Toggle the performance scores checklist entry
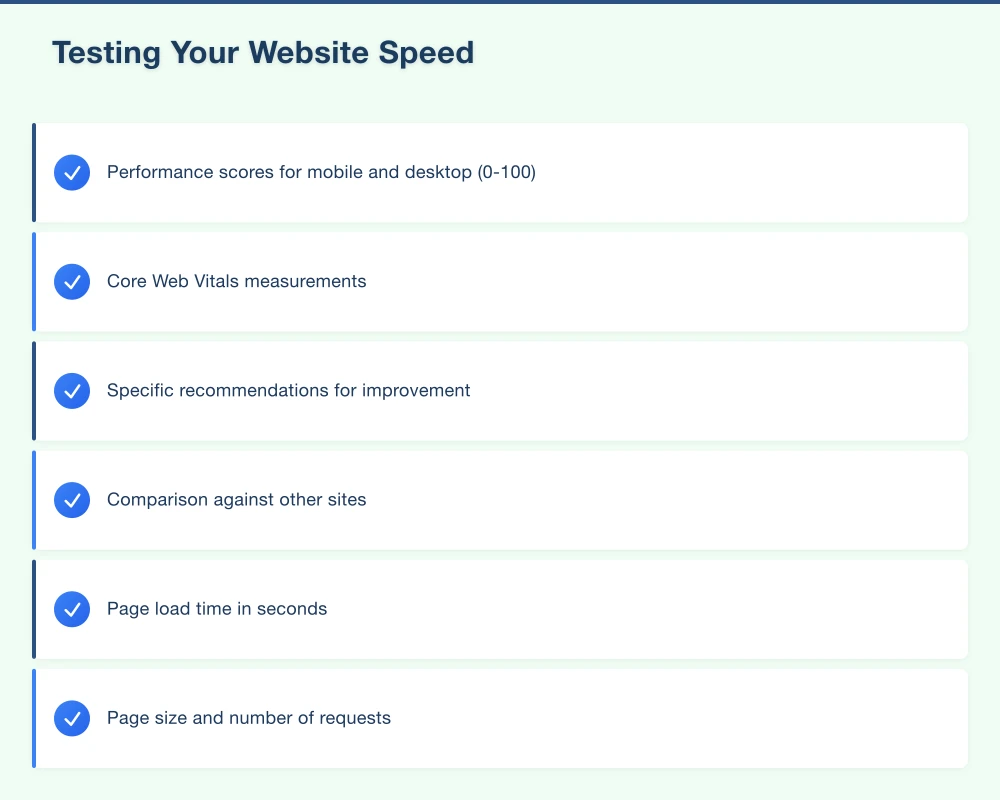1000x800 pixels. point(500,172)
